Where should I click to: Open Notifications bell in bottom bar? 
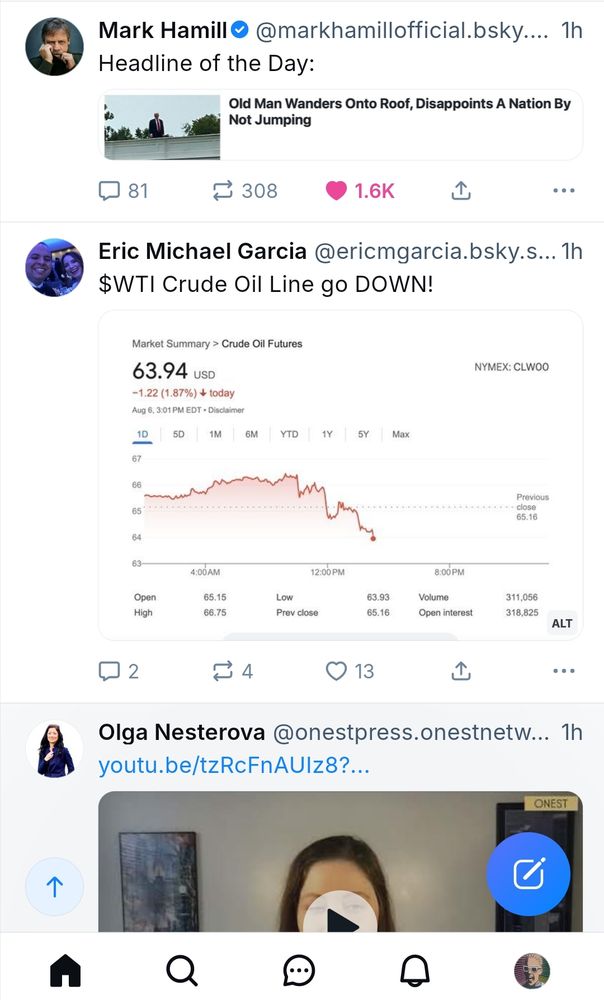point(415,971)
